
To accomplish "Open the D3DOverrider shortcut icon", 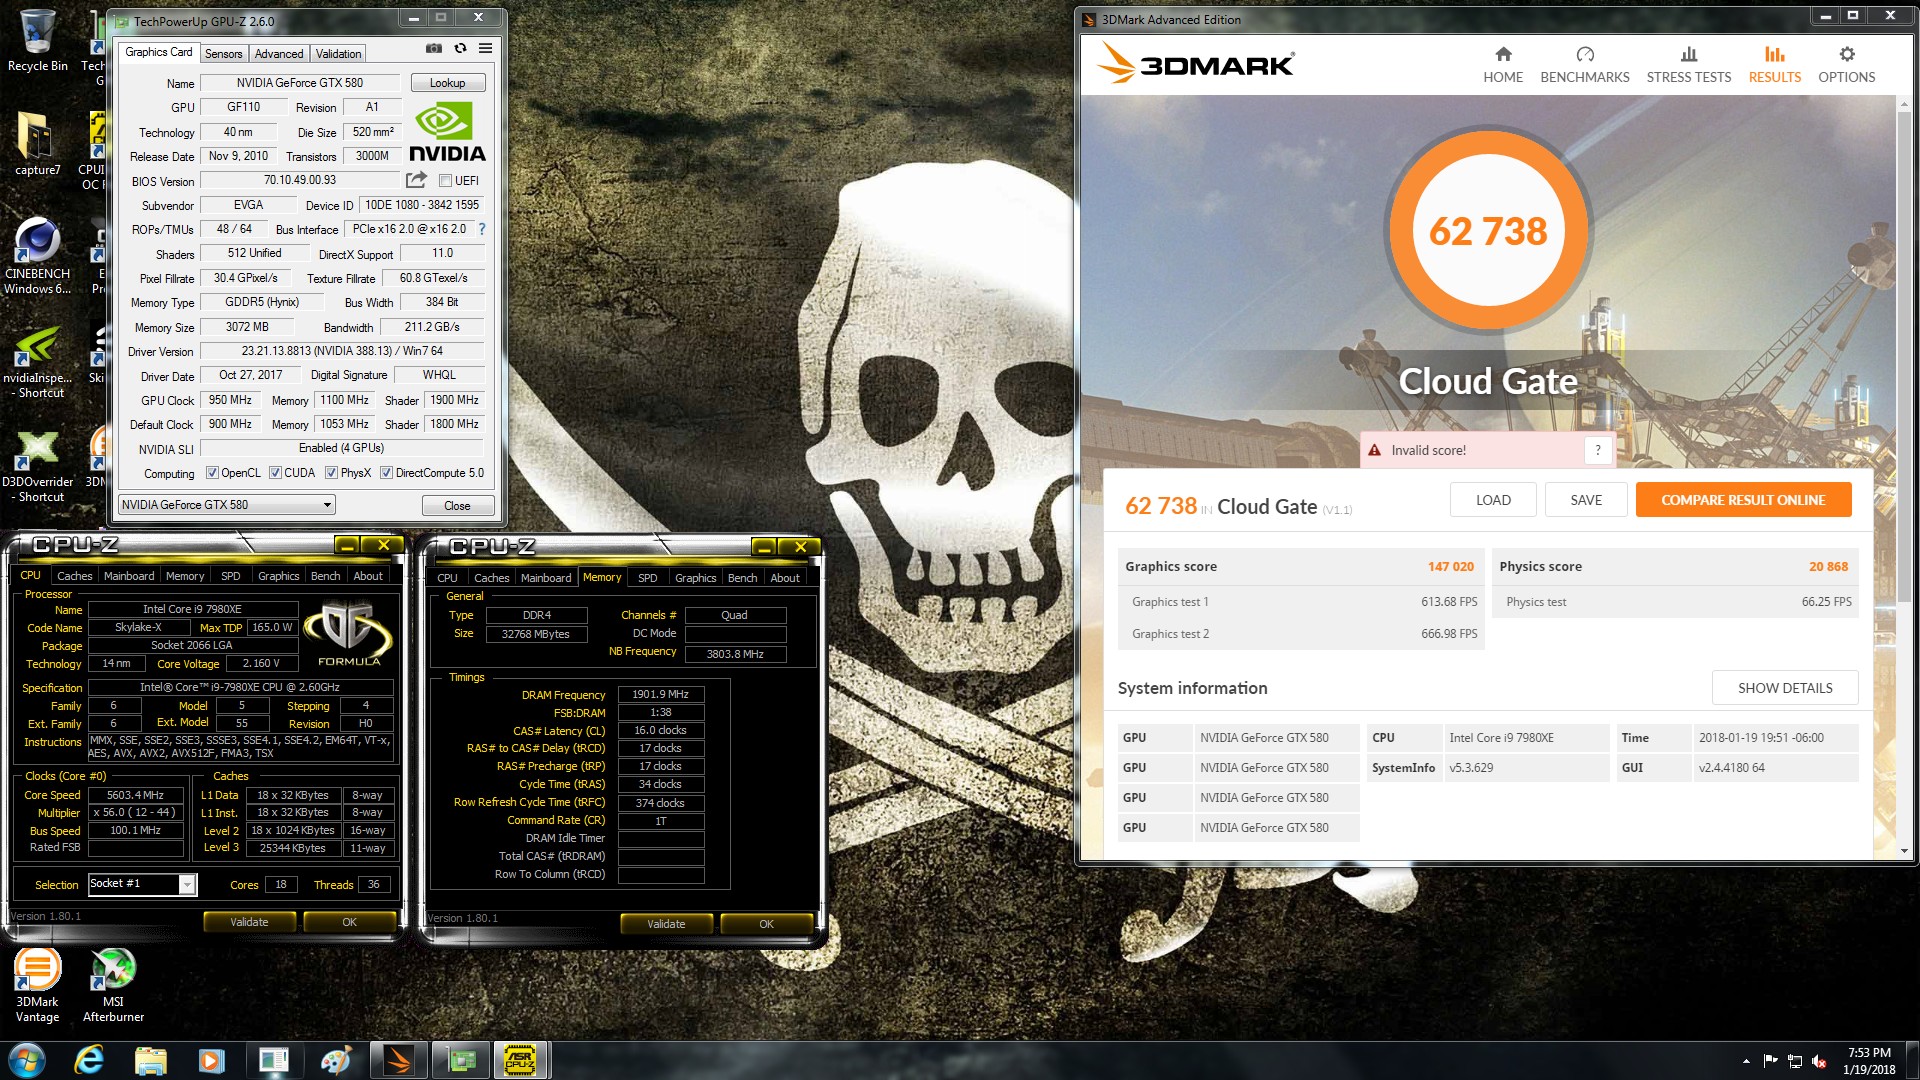I will click(38, 466).
